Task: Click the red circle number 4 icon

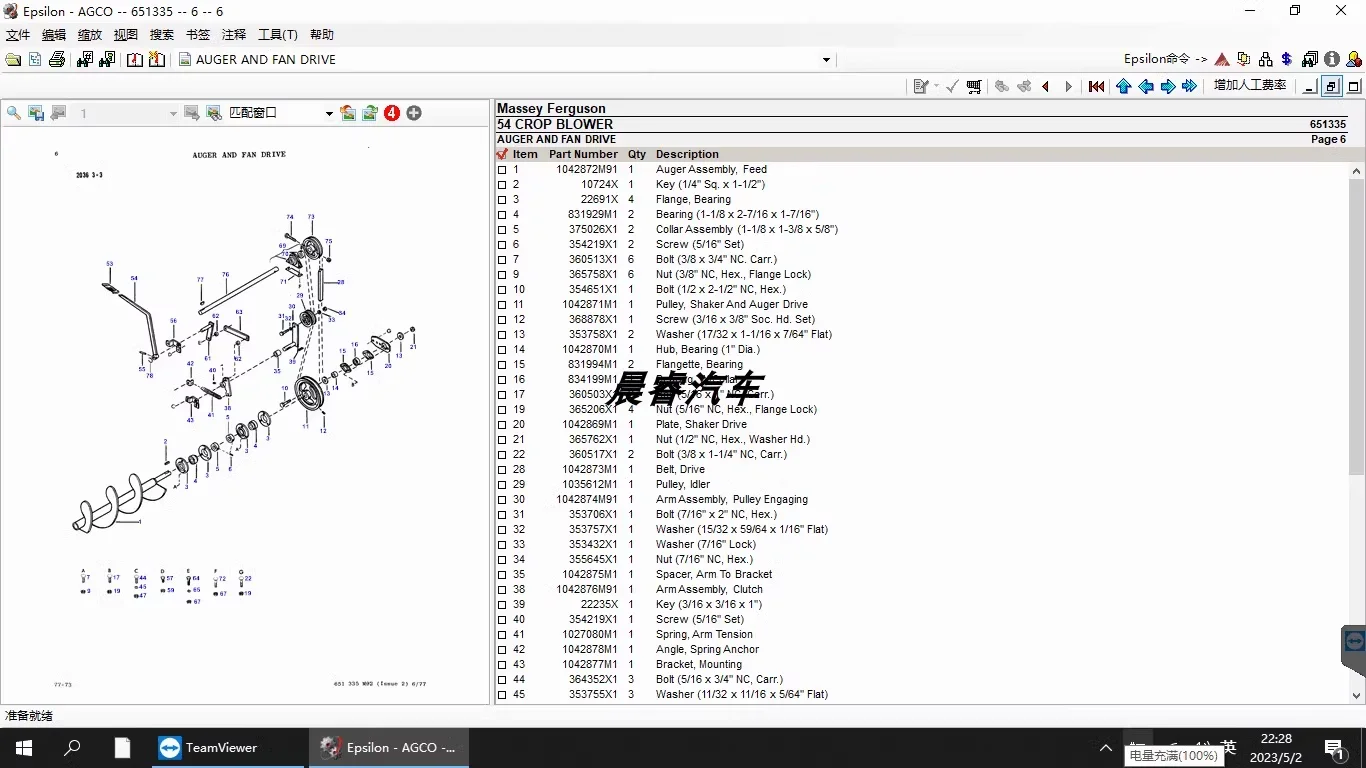Action: 392,113
